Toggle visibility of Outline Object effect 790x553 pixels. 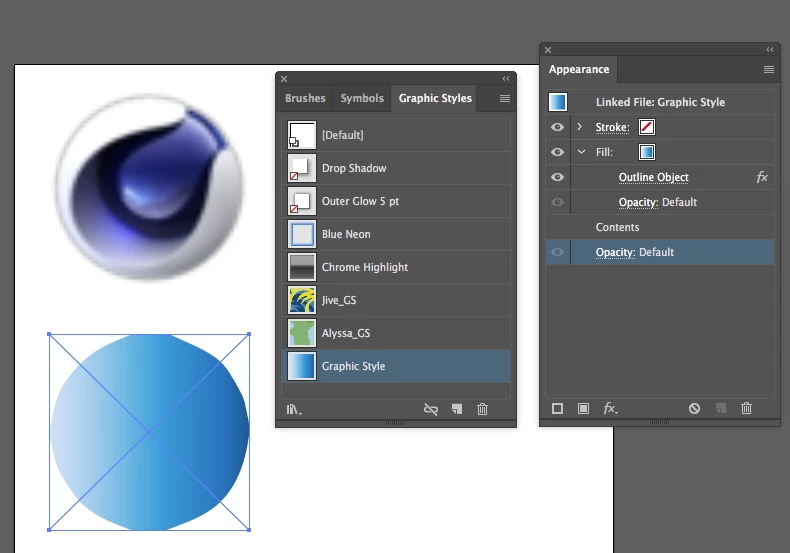[557, 177]
